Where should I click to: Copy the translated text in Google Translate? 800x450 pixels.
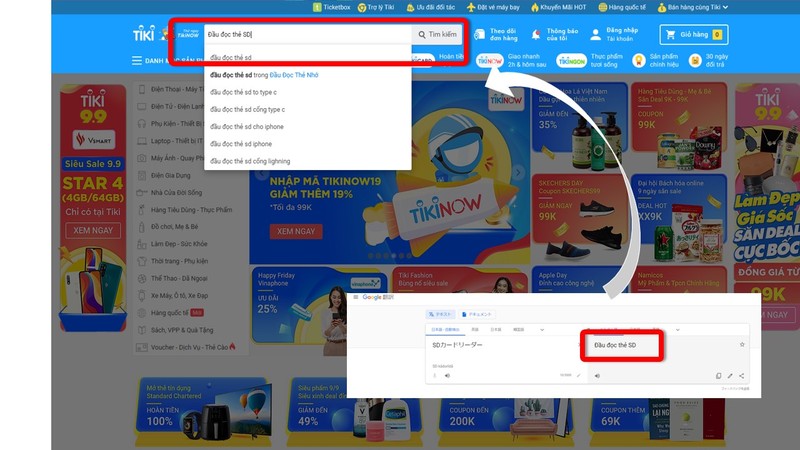pos(718,376)
